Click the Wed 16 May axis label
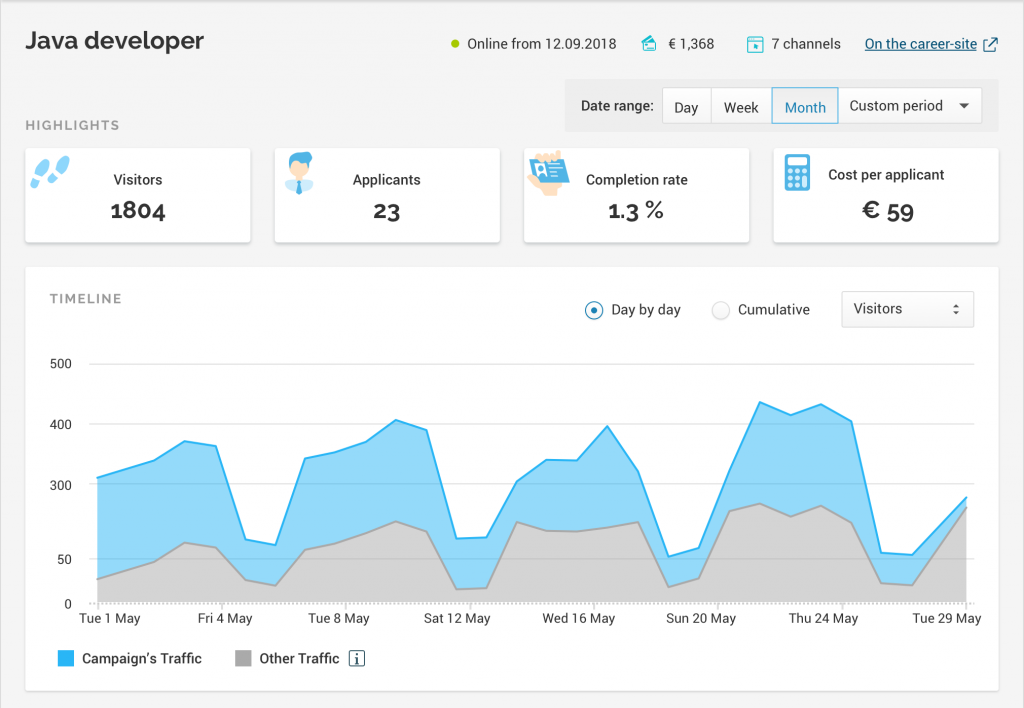1024x708 pixels. tap(579, 619)
